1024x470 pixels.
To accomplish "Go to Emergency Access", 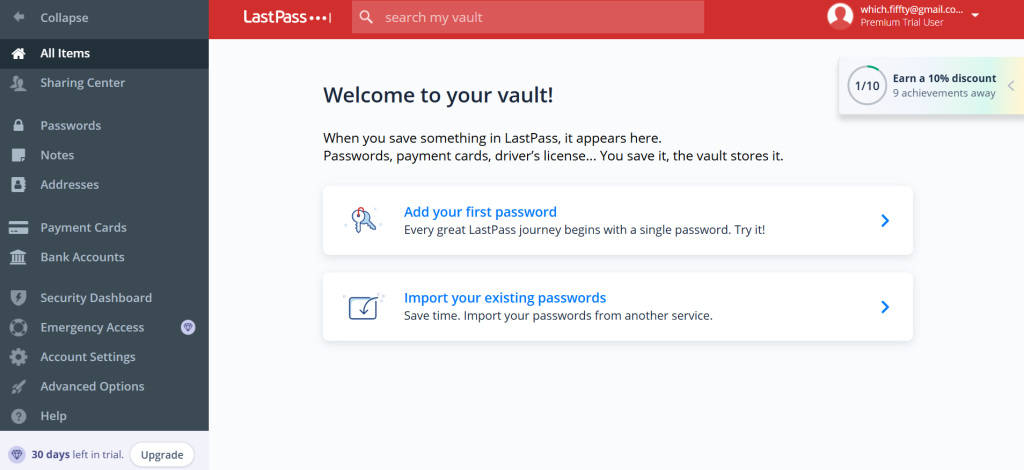I will tap(92, 328).
